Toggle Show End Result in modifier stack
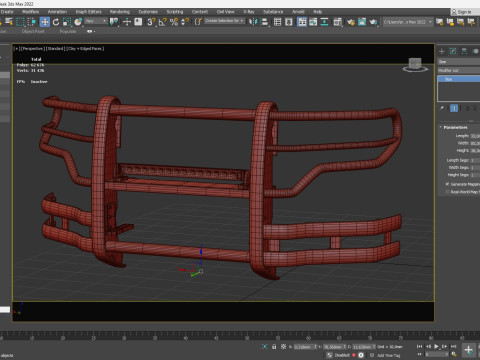Viewport: 480px width, 360px height. 454,108
